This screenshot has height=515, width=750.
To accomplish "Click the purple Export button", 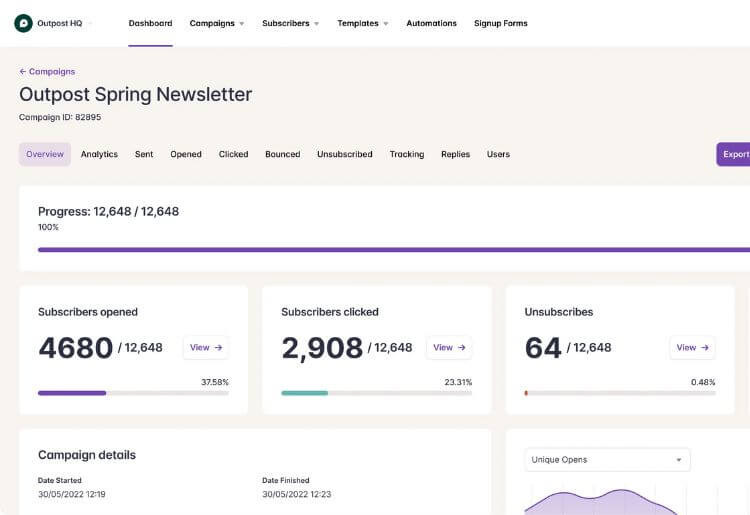I will coord(734,154).
